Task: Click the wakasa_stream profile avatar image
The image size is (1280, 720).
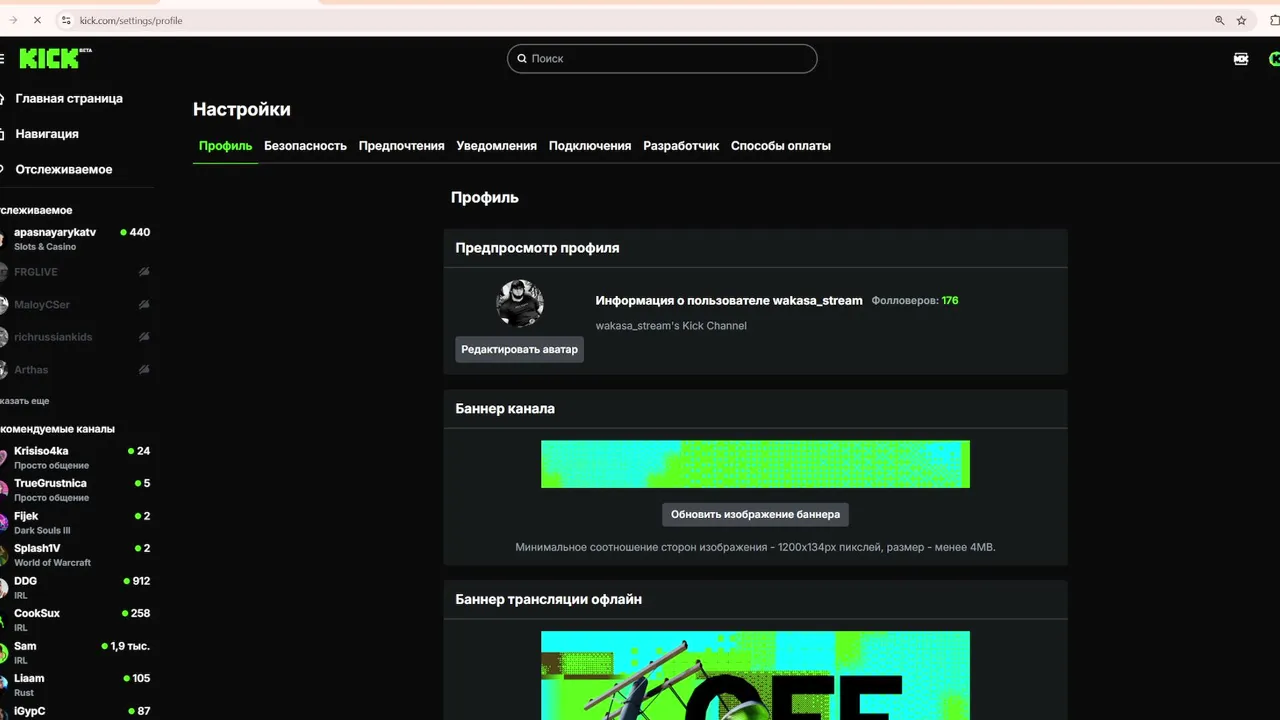Action: (x=520, y=304)
